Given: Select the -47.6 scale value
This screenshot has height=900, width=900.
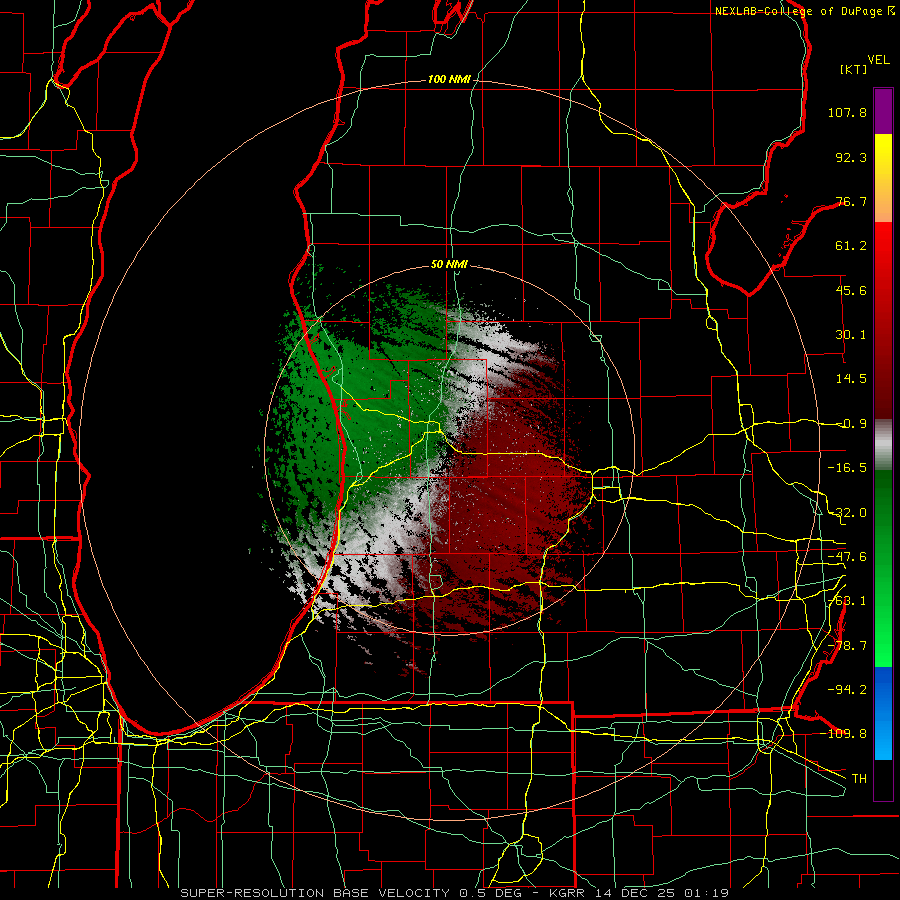Looking at the screenshot, I should (x=847, y=557).
